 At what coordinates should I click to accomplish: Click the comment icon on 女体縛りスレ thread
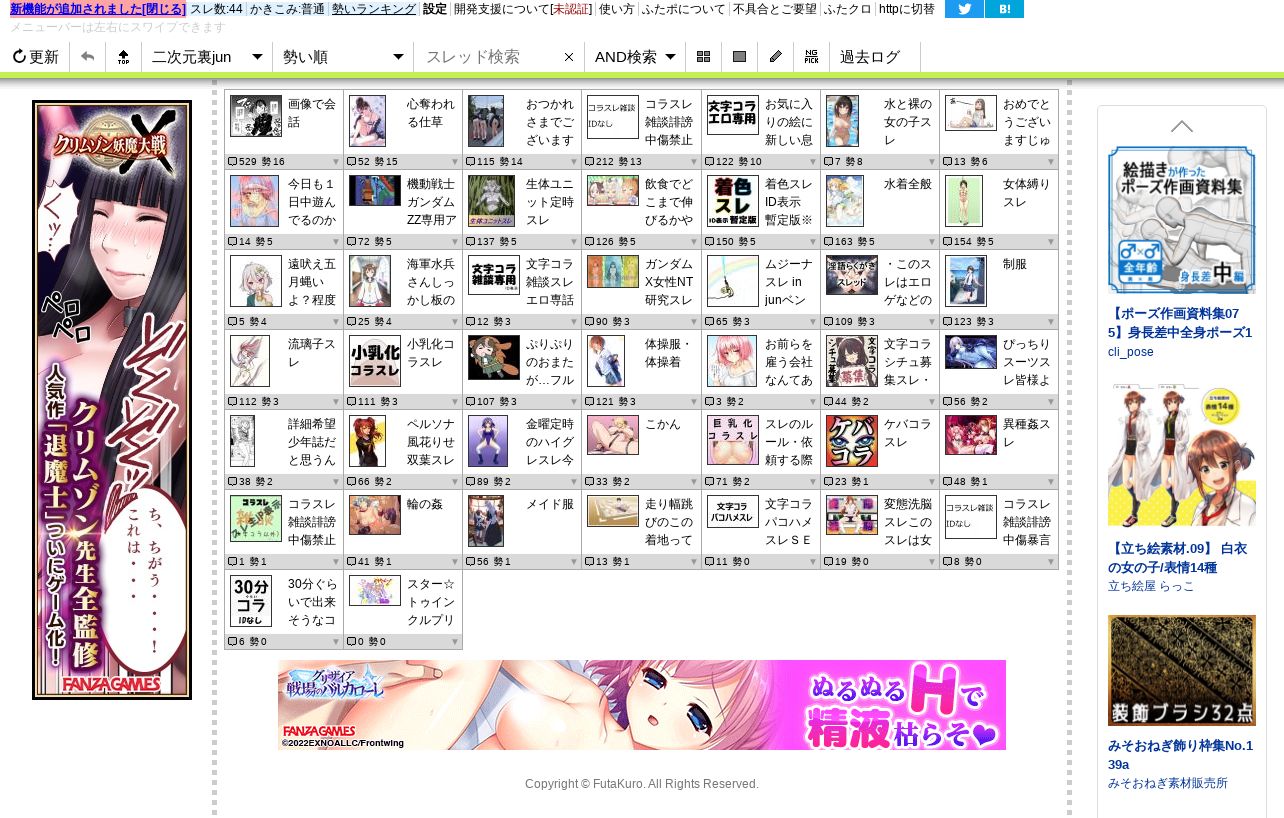coord(948,242)
